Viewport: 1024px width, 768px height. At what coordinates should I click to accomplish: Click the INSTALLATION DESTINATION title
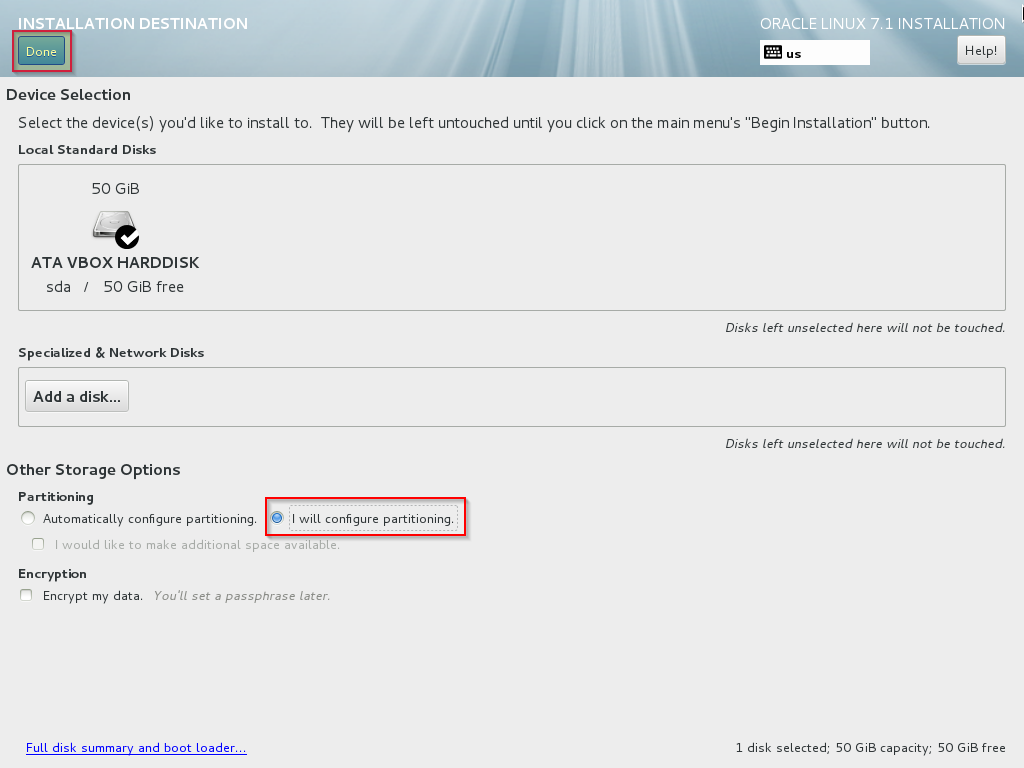click(x=133, y=24)
